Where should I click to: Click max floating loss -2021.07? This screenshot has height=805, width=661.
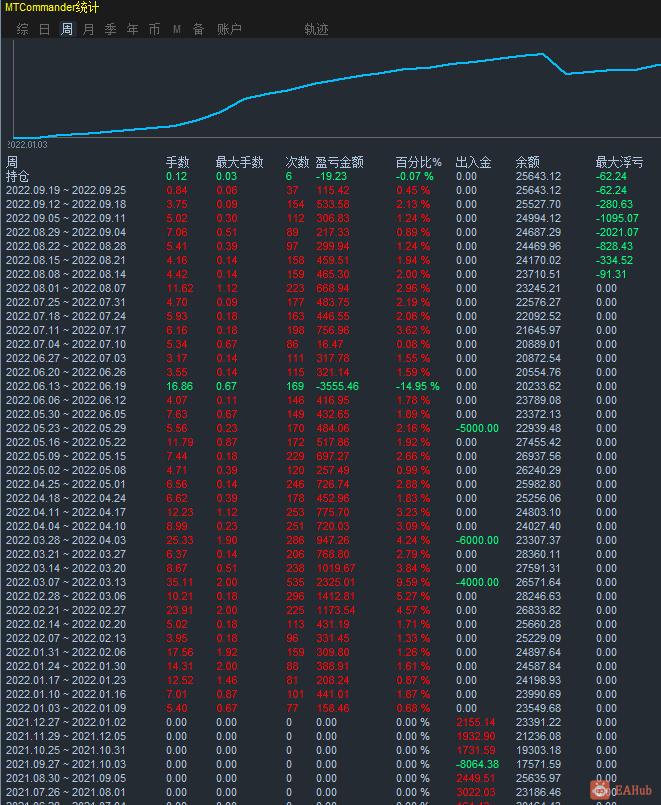click(617, 232)
